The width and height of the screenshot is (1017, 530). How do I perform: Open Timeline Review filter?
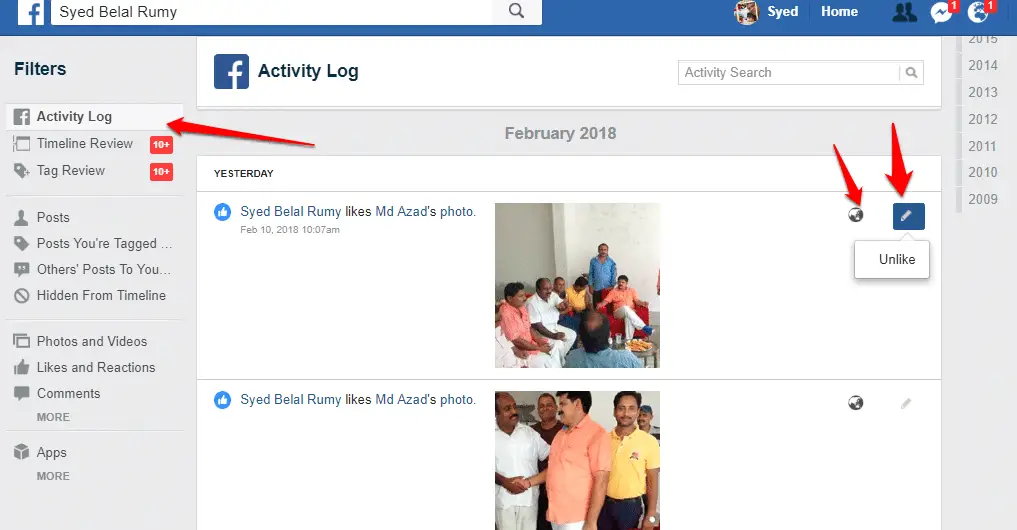(84, 143)
